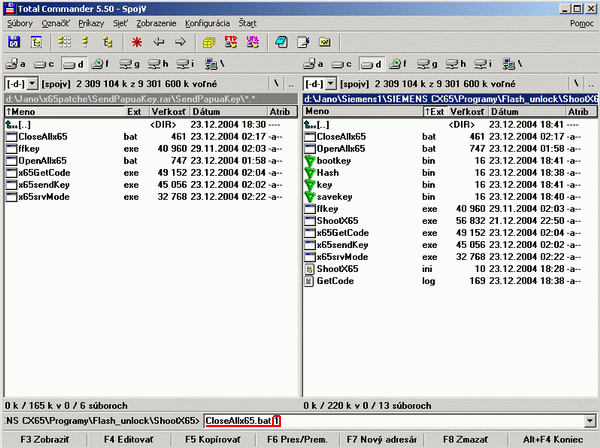Switch to brief view toolbar icon
This screenshot has width=600, height=448.
pos(64,42)
